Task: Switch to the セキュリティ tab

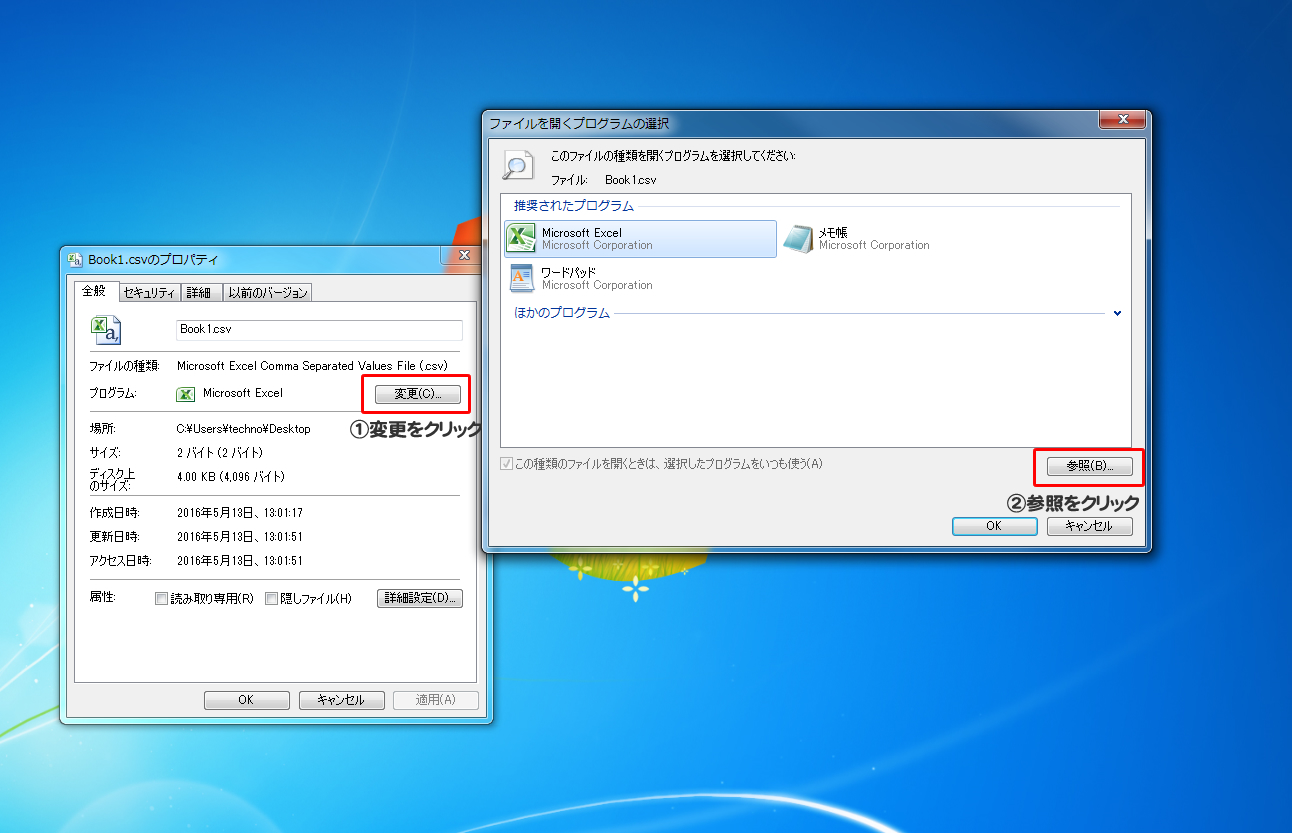Action: (x=150, y=293)
